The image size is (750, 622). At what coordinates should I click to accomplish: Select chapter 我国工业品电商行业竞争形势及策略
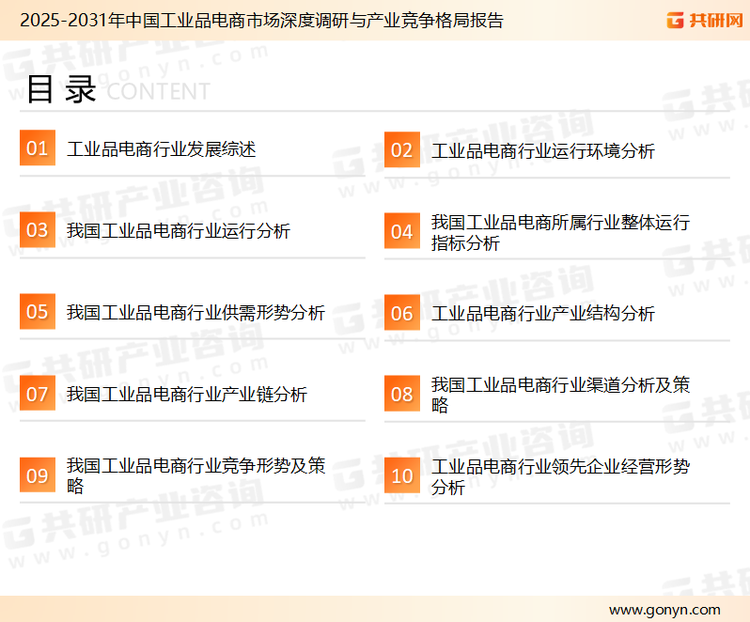click(196, 475)
